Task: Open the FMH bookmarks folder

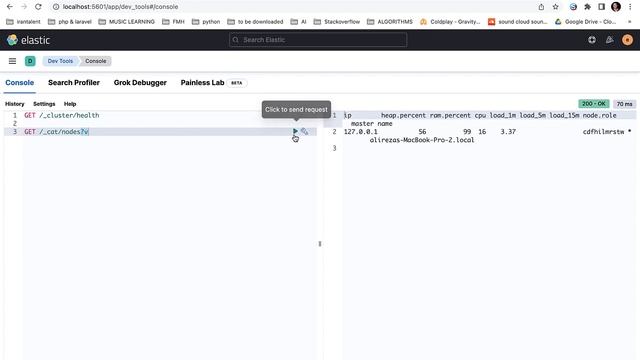Action: pyautogui.click(x=173, y=22)
